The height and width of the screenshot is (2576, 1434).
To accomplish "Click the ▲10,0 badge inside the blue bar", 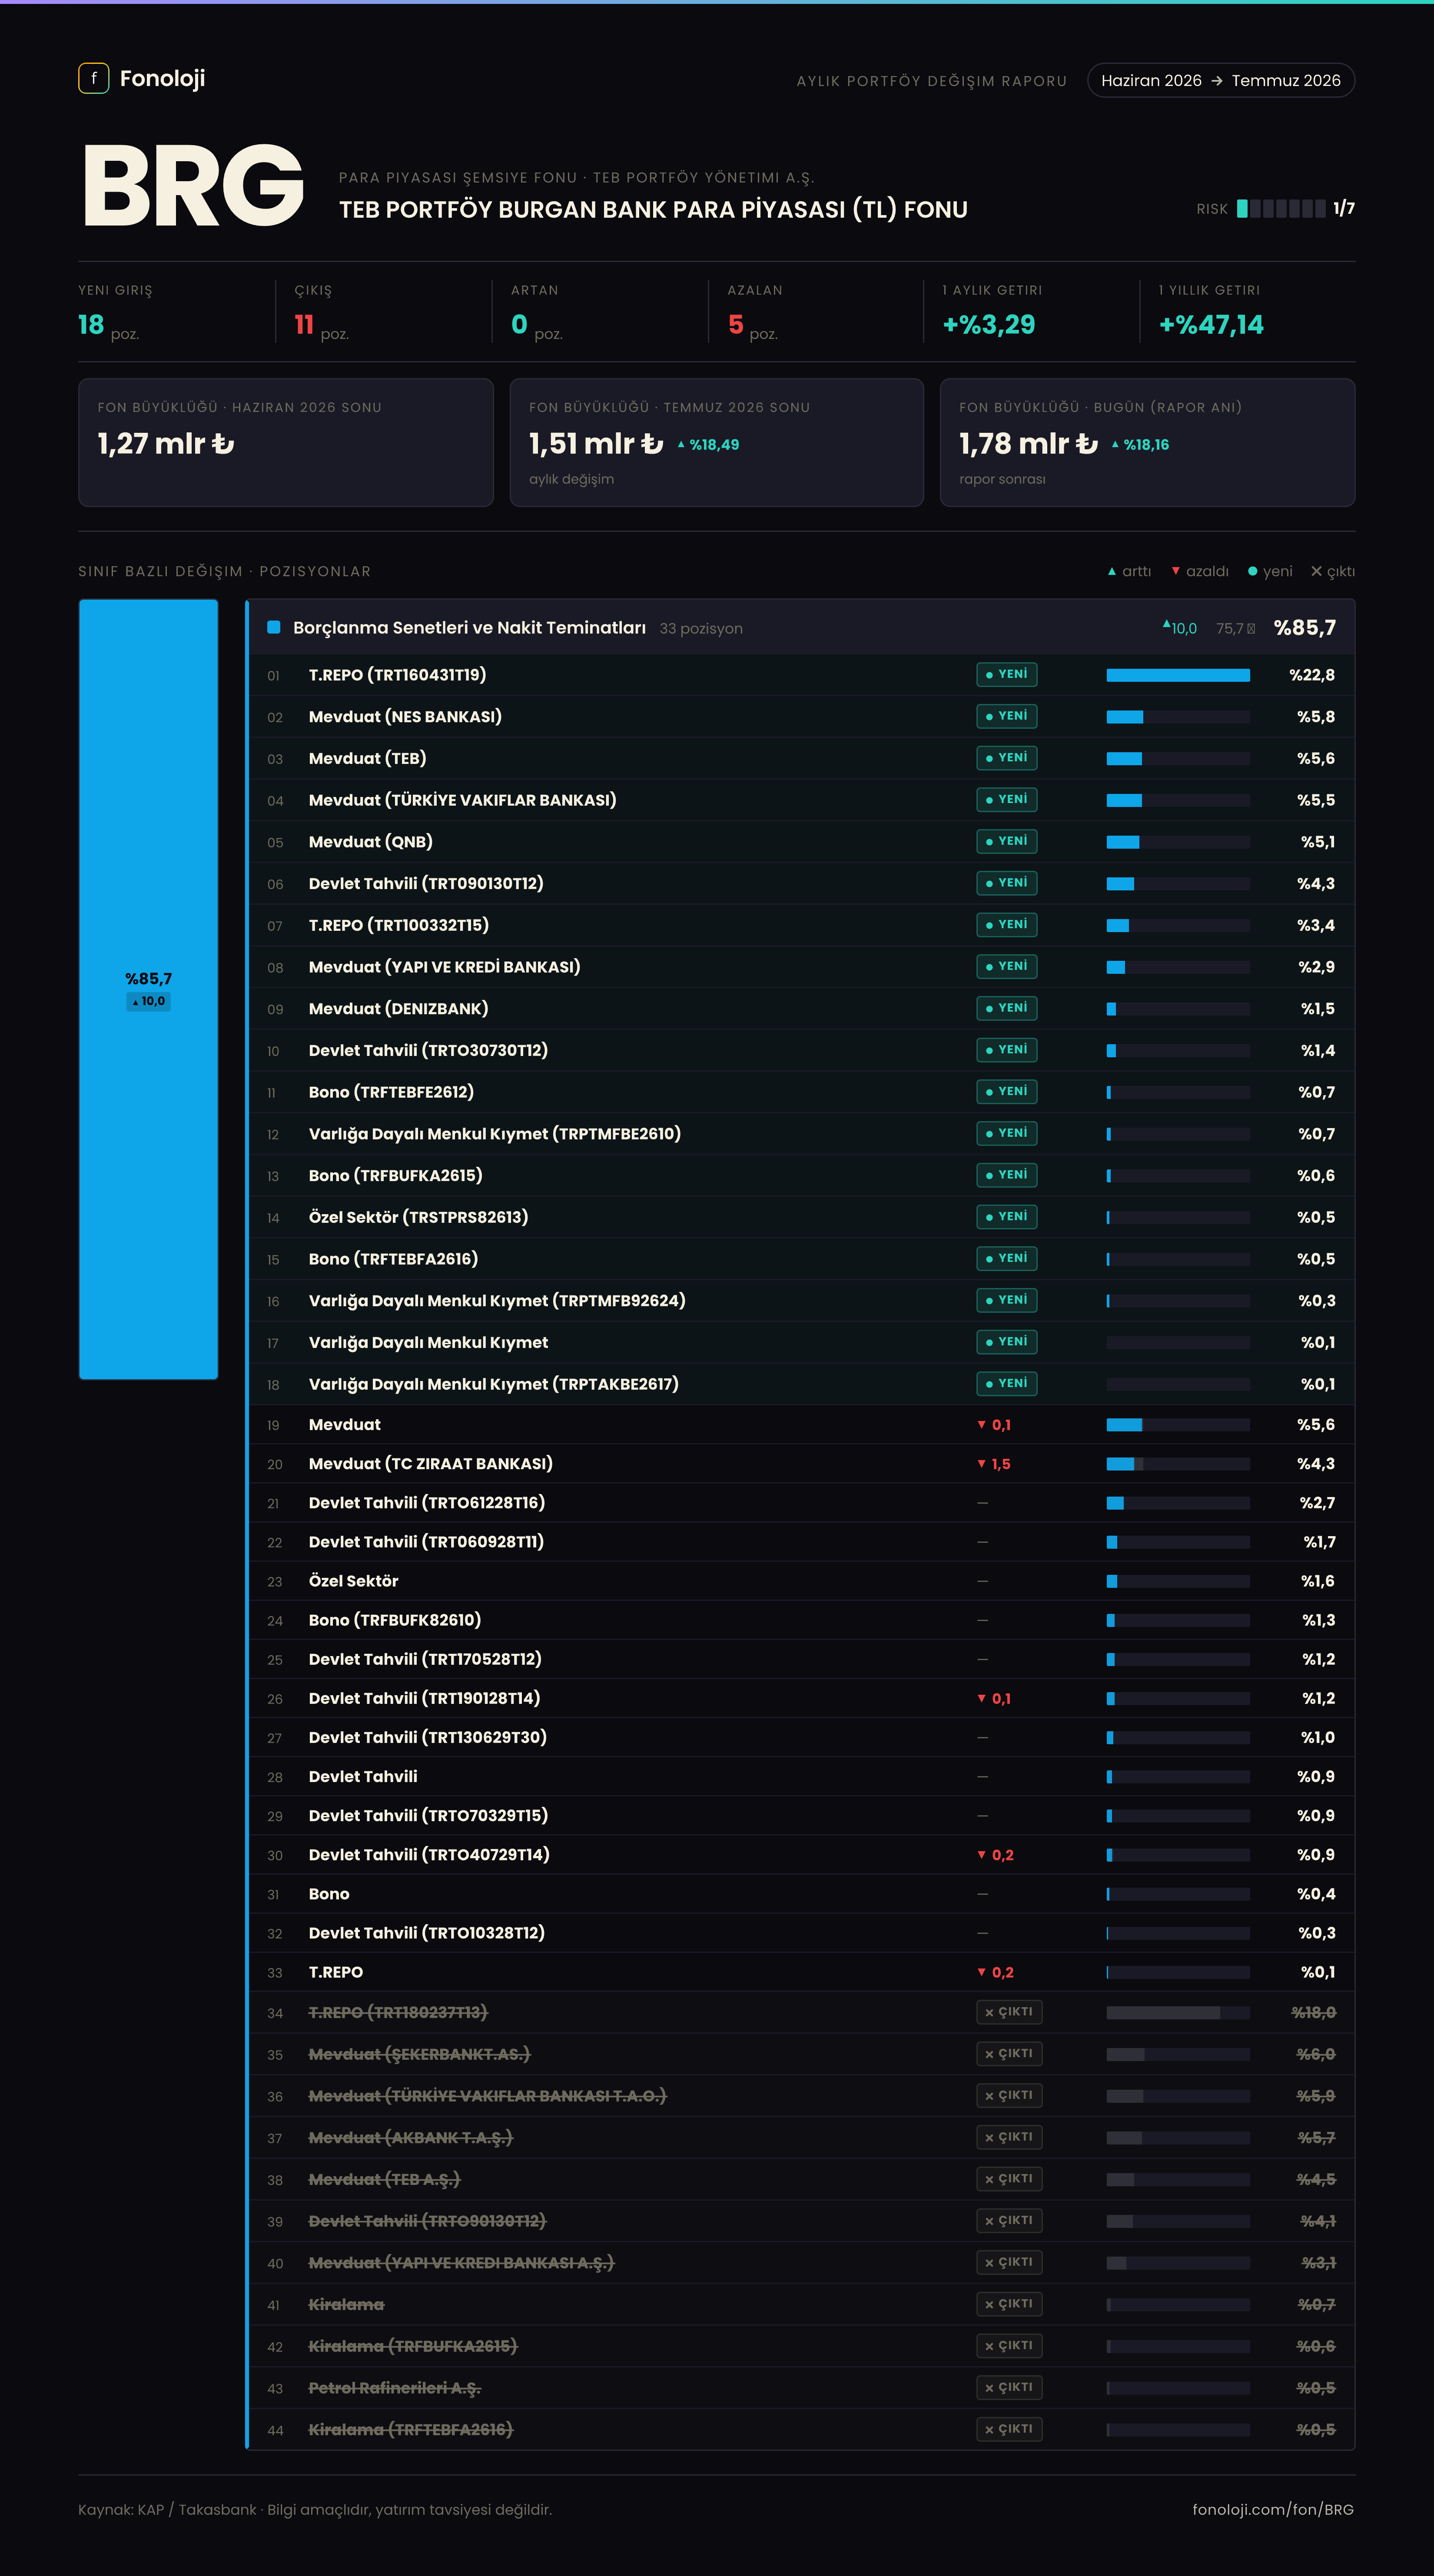I will [148, 1001].
